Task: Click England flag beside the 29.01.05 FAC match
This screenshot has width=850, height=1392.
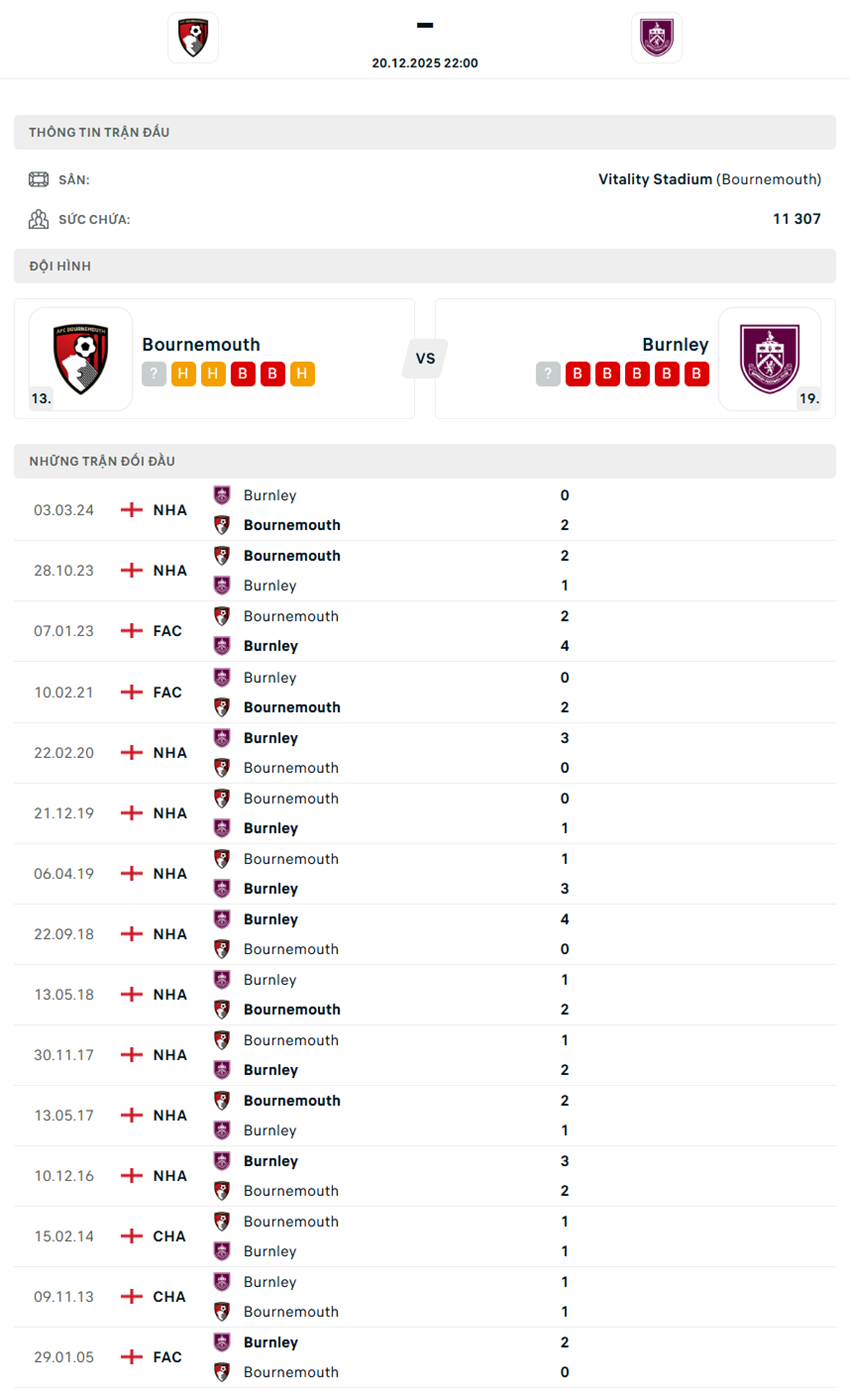Action: [x=129, y=1357]
